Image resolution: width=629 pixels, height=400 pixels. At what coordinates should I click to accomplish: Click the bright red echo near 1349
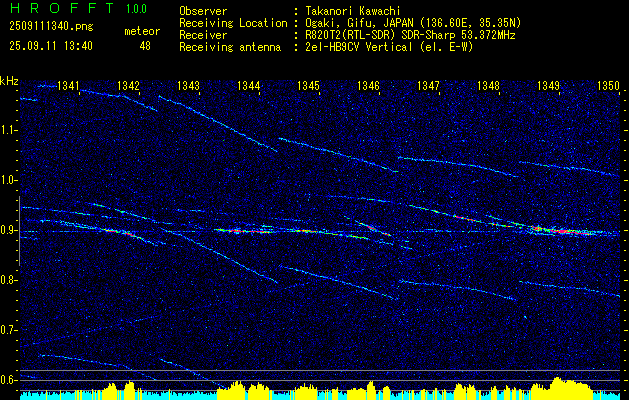click(x=562, y=231)
